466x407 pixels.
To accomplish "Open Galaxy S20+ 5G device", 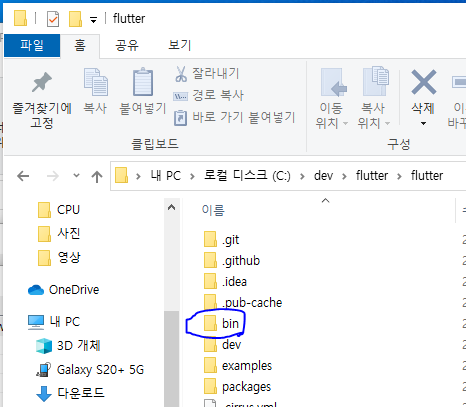I will (x=90, y=370).
